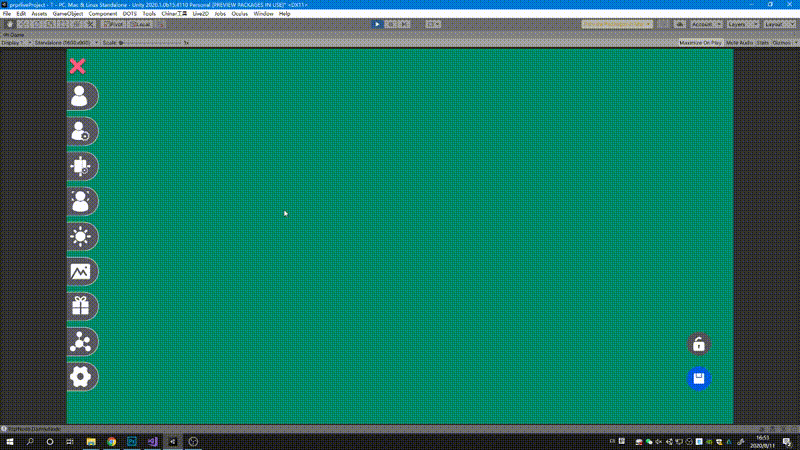Click the Unity Pause button
Screen dimensions: 800x450
pos(391,24)
